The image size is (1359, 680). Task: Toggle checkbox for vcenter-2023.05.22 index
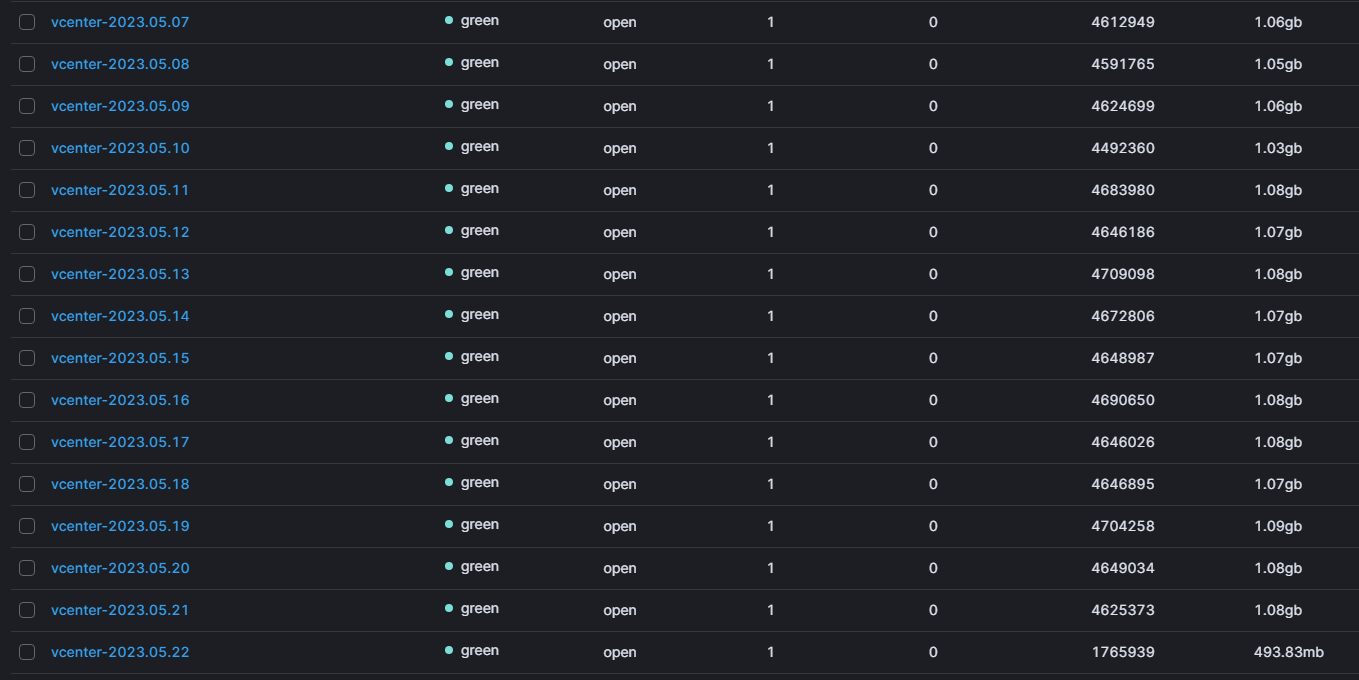pyautogui.click(x=27, y=652)
